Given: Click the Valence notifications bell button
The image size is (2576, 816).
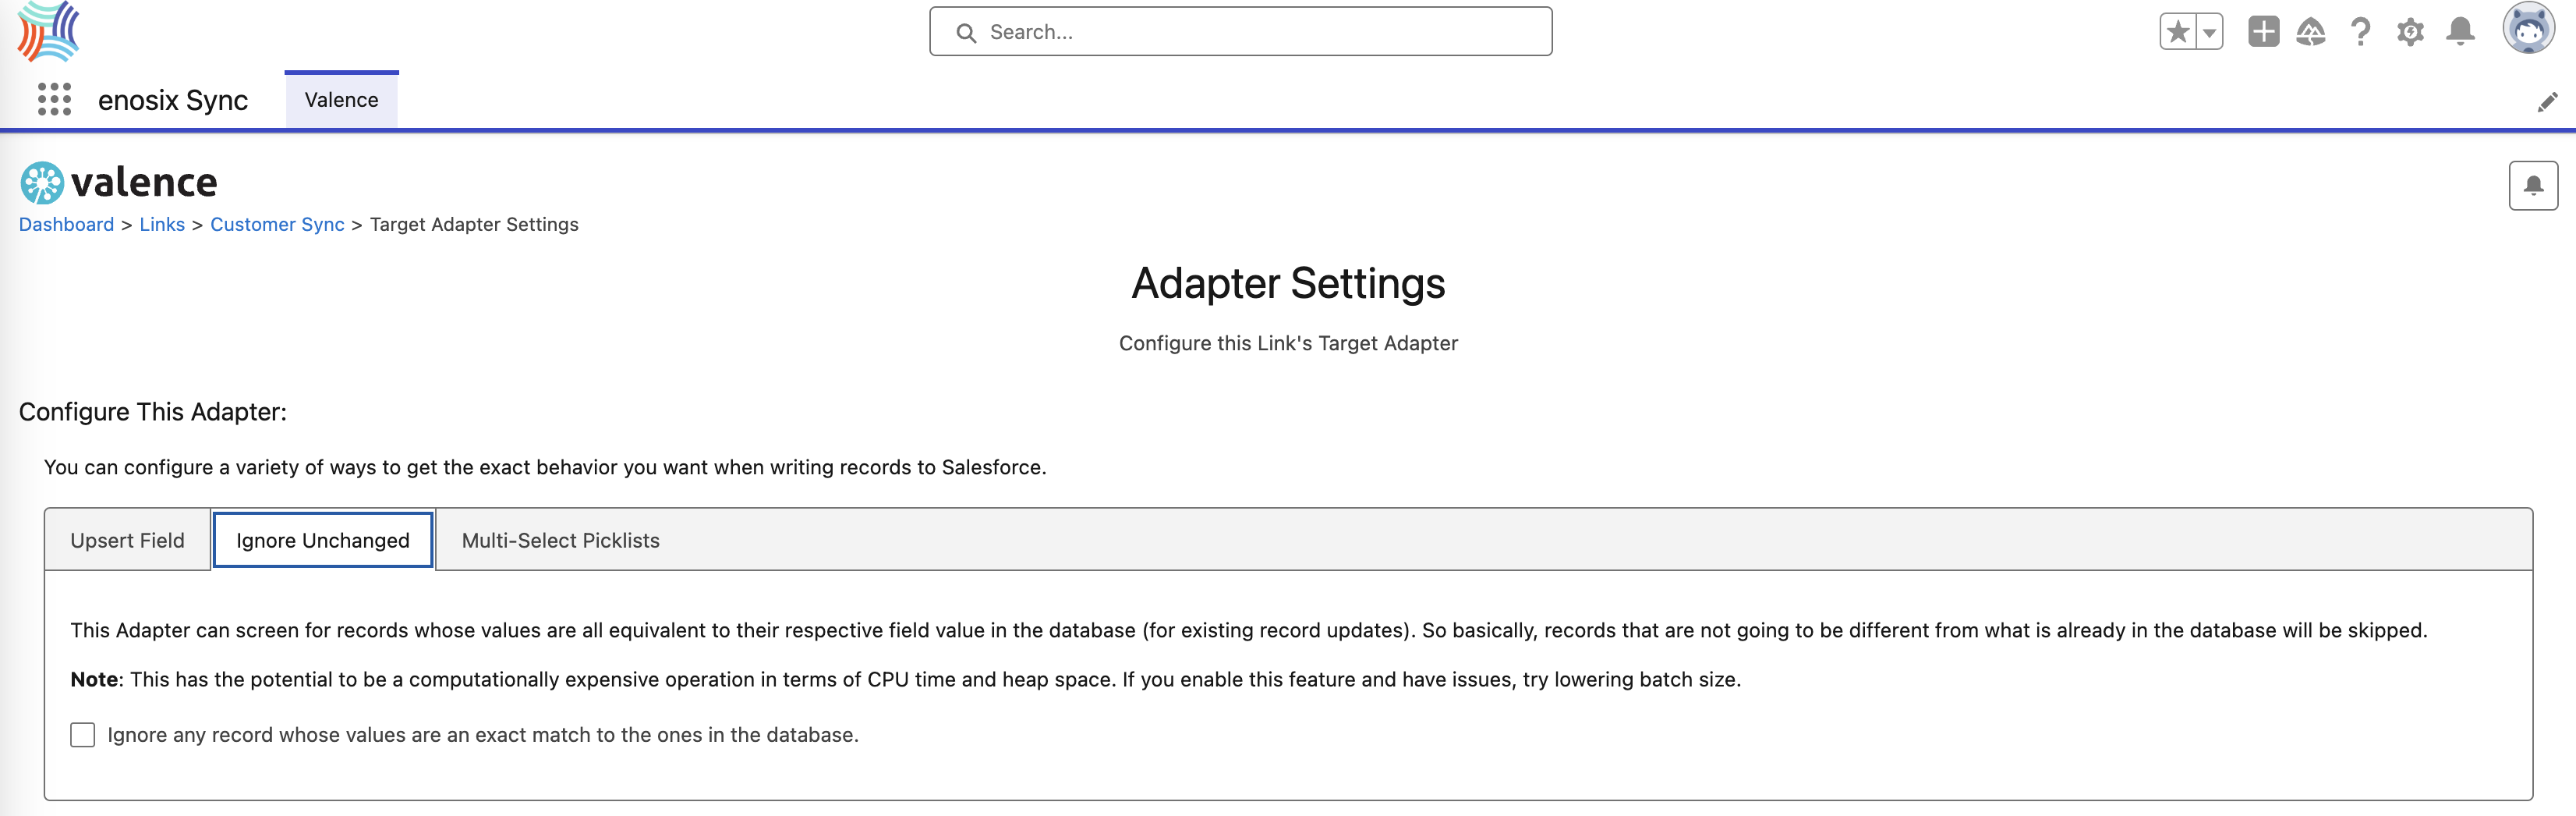Looking at the screenshot, I should click(2533, 185).
